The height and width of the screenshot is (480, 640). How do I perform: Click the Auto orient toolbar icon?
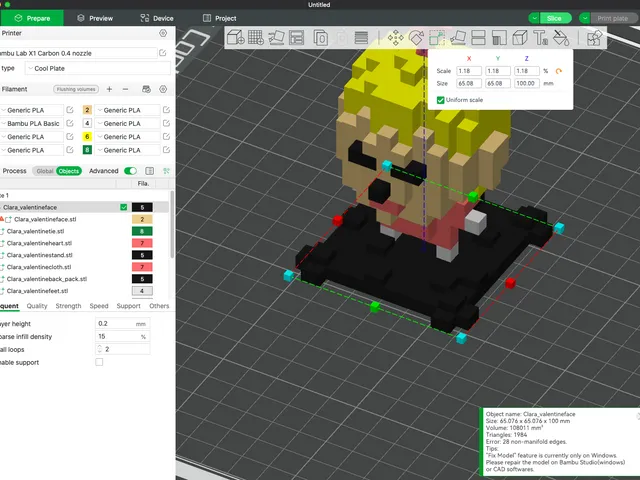coord(276,38)
